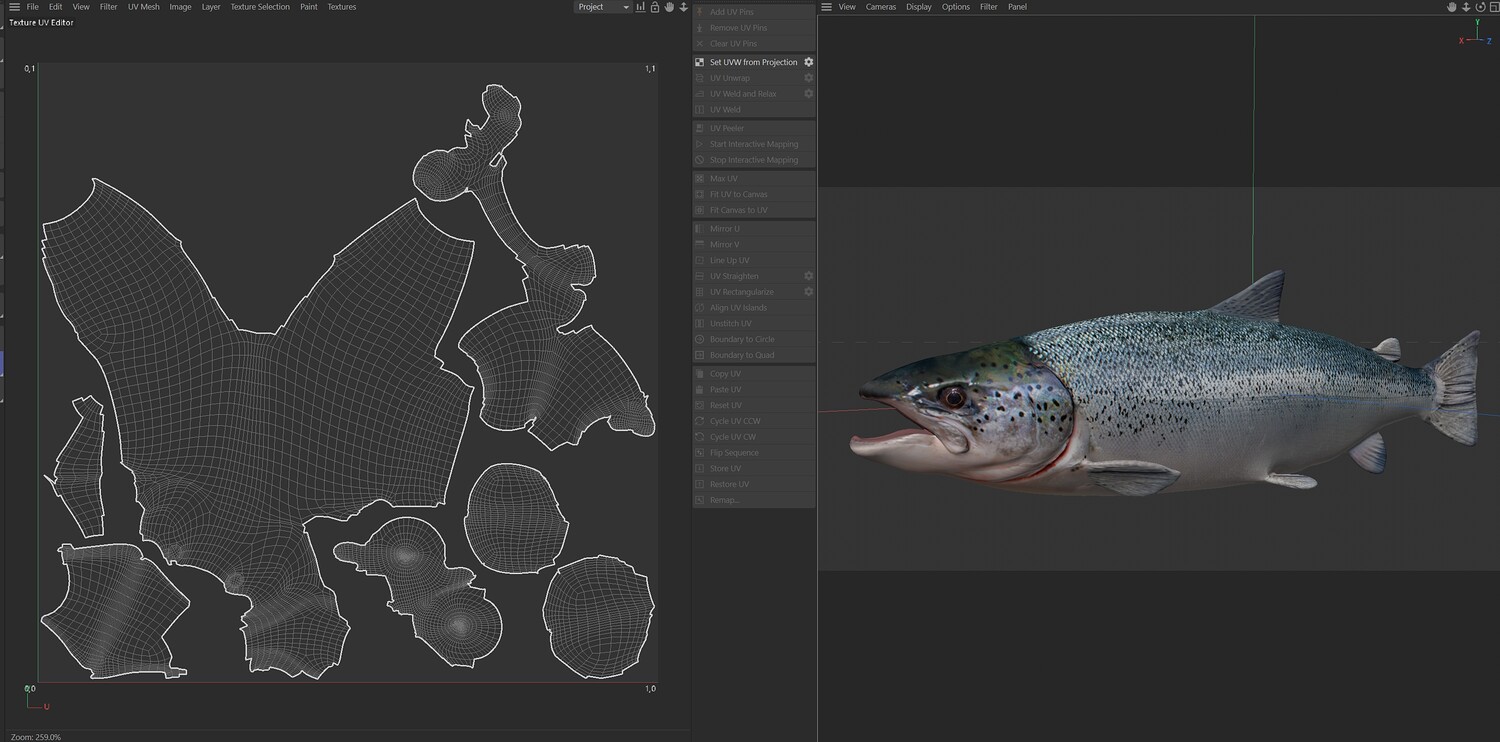Open UV Unwrap settings gear
This screenshot has width=1500, height=742.
pos(809,78)
